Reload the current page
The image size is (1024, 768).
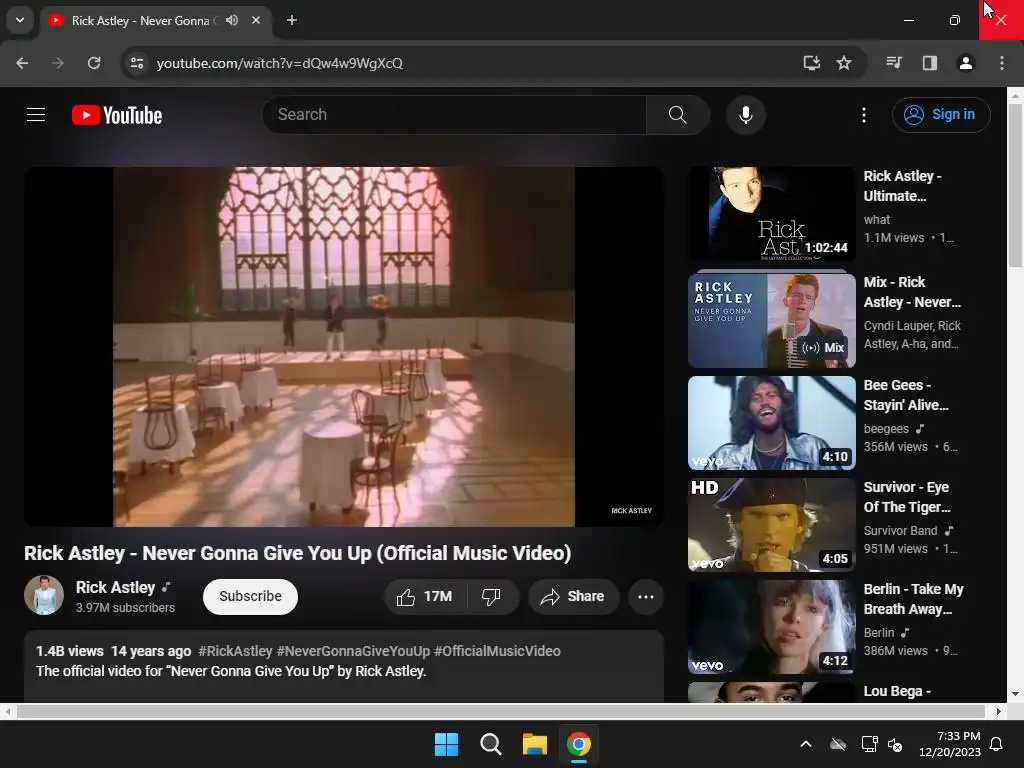click(x=94, y=63)
